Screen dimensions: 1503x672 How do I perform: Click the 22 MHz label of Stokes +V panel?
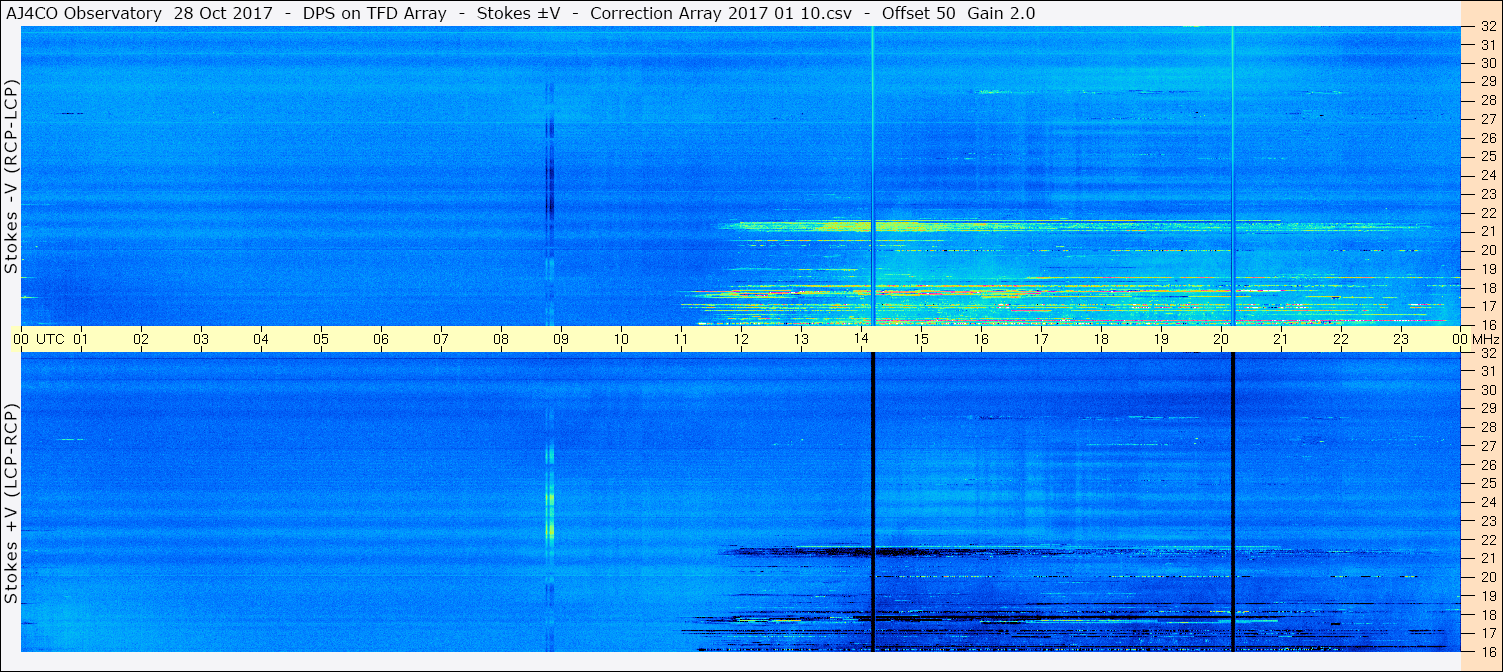(x=1488, y=539)
